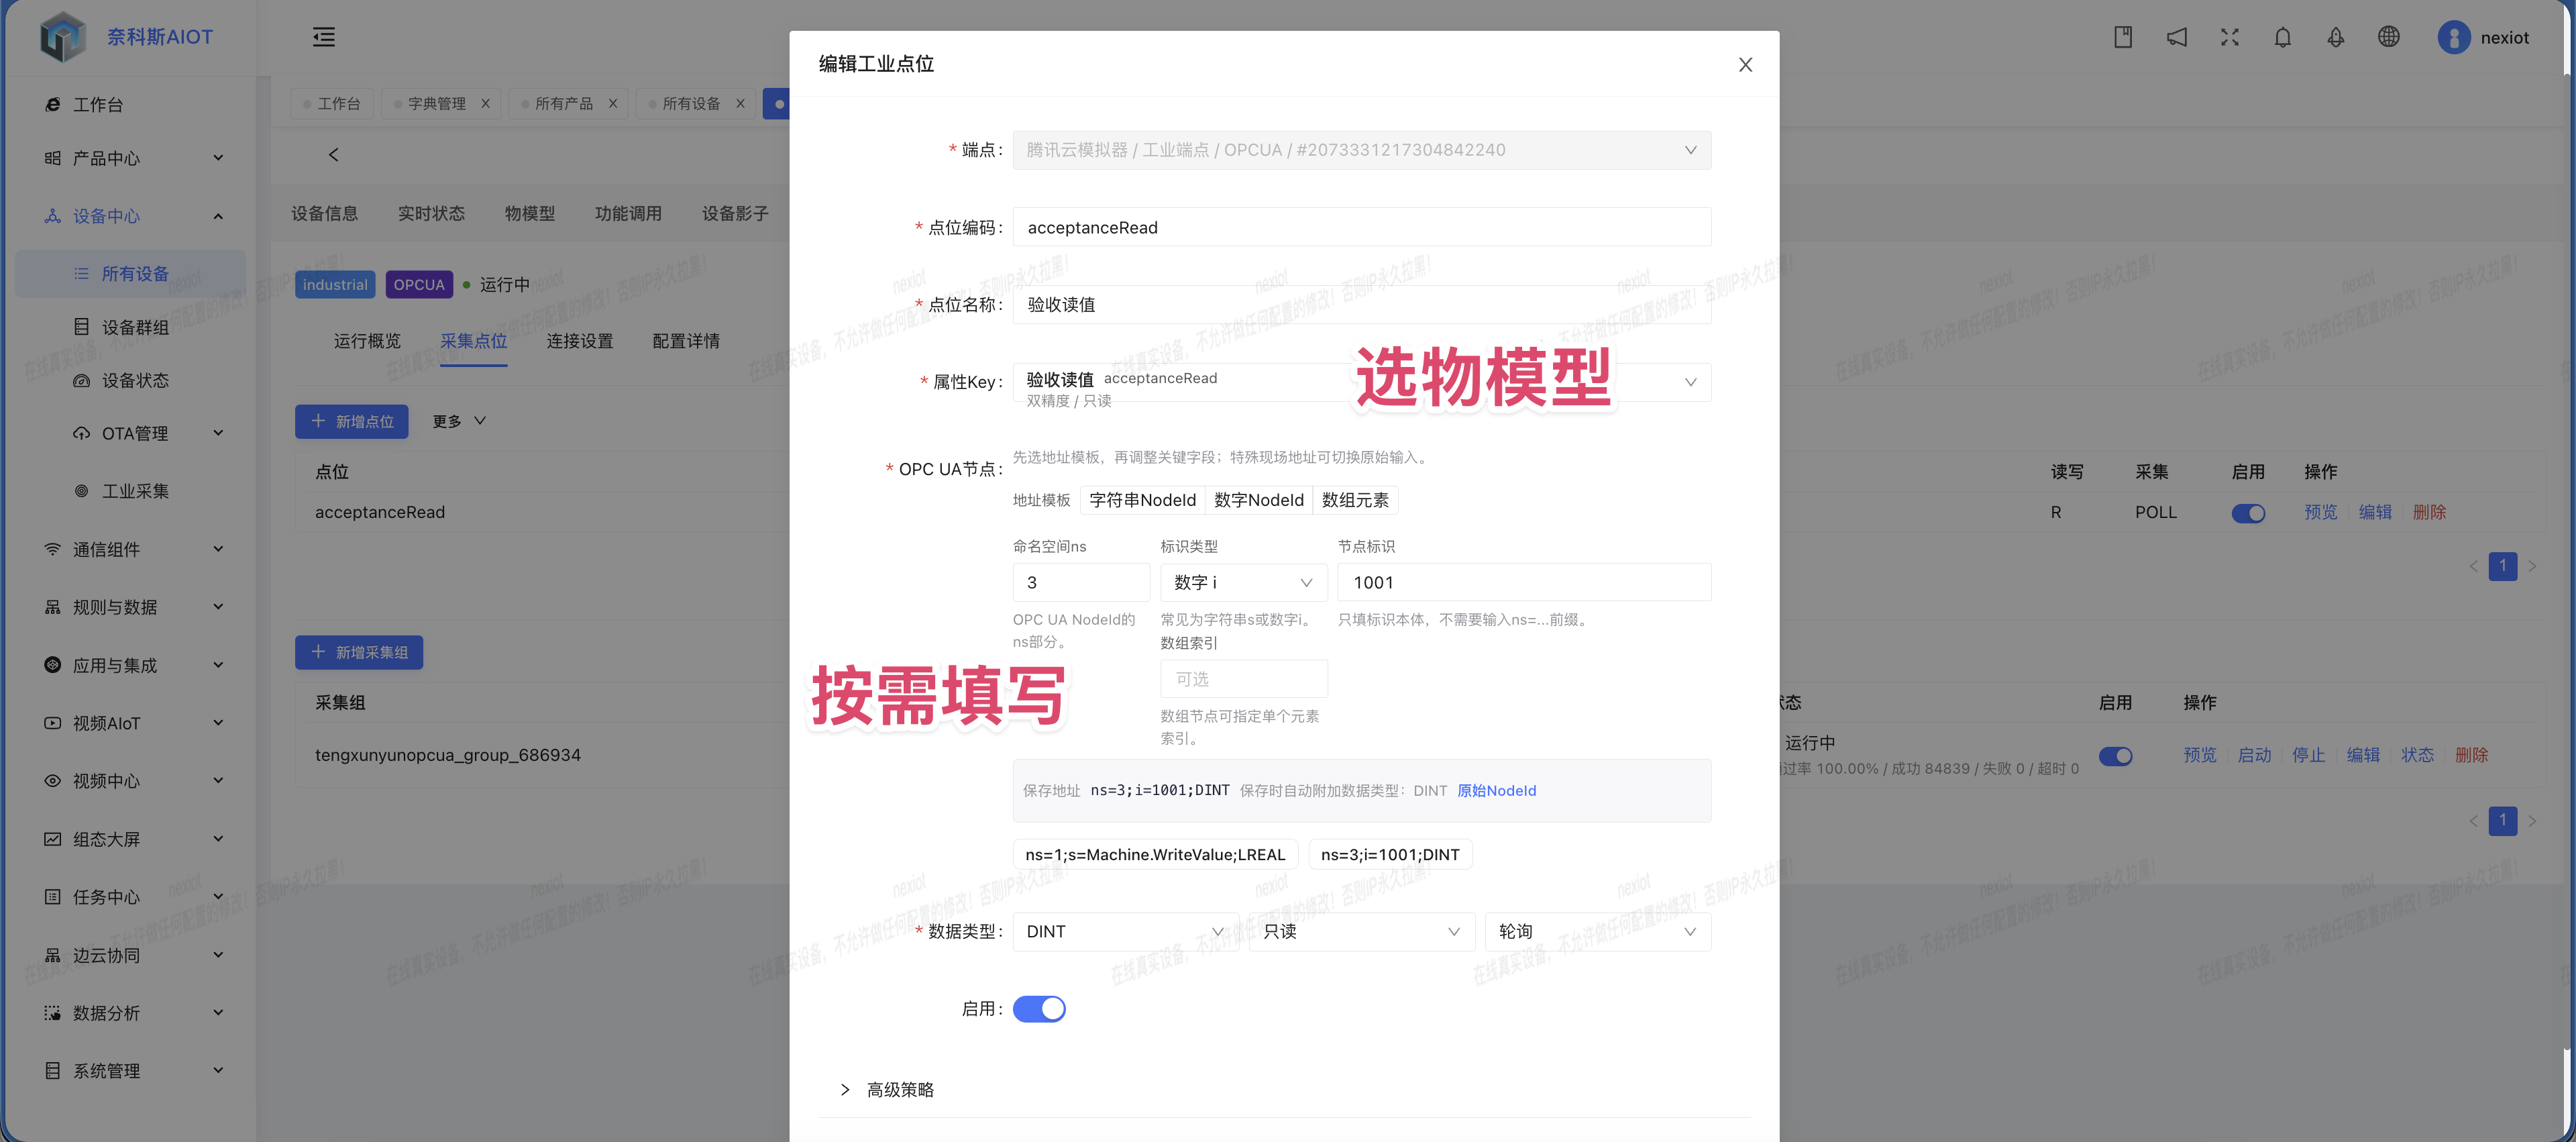Collapse the sidebar with the menu fold icon
Viewport: 2576px width, 1142px height.
click(324, 37)
